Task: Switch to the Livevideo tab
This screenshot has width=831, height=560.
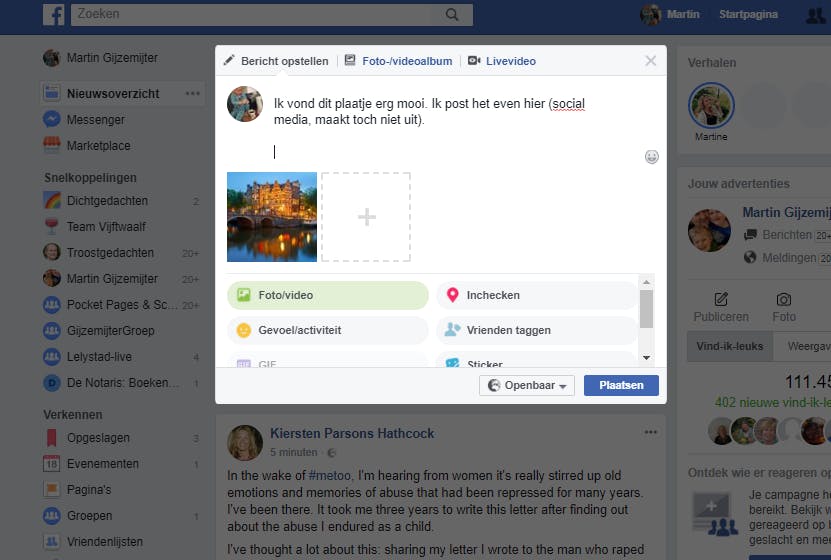Action: [x=502, y=61]
